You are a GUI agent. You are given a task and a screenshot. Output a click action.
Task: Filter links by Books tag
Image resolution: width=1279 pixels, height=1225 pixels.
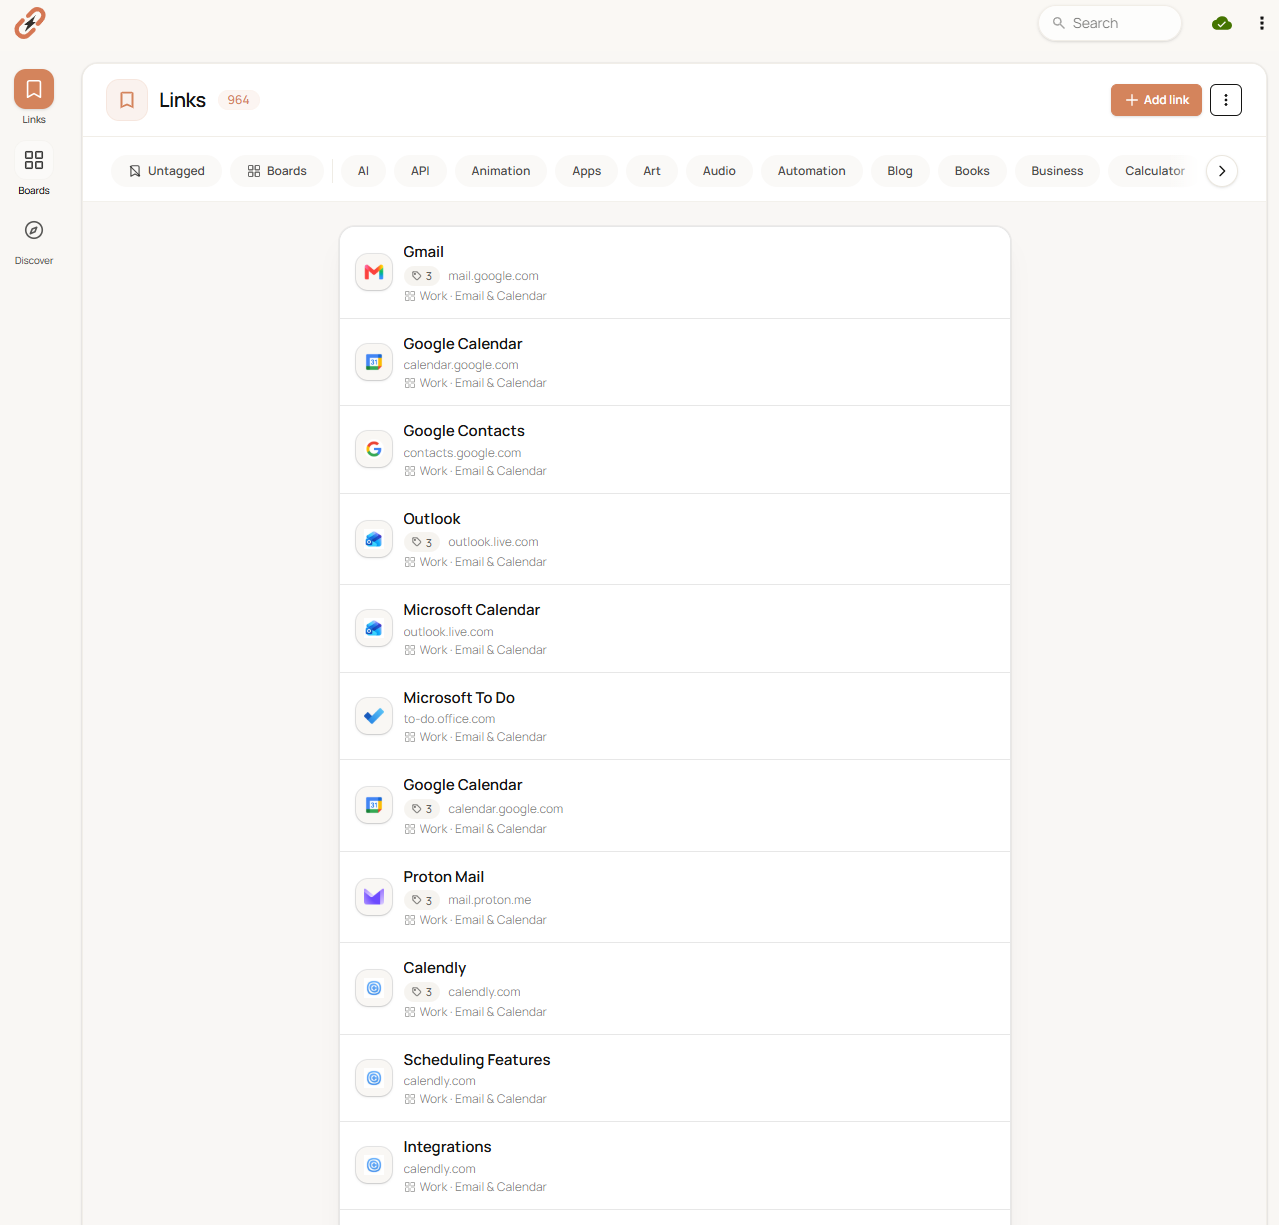[972, 171]
